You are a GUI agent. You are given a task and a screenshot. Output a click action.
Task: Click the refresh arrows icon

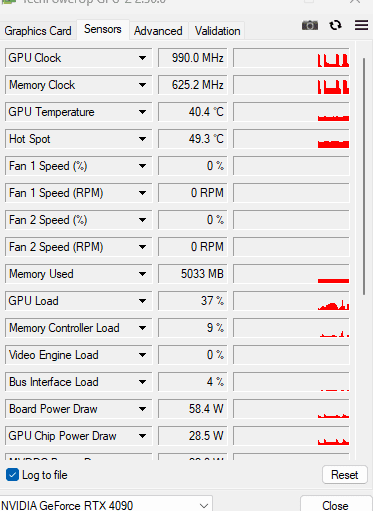pyautogui.click(x=335, y=25)
